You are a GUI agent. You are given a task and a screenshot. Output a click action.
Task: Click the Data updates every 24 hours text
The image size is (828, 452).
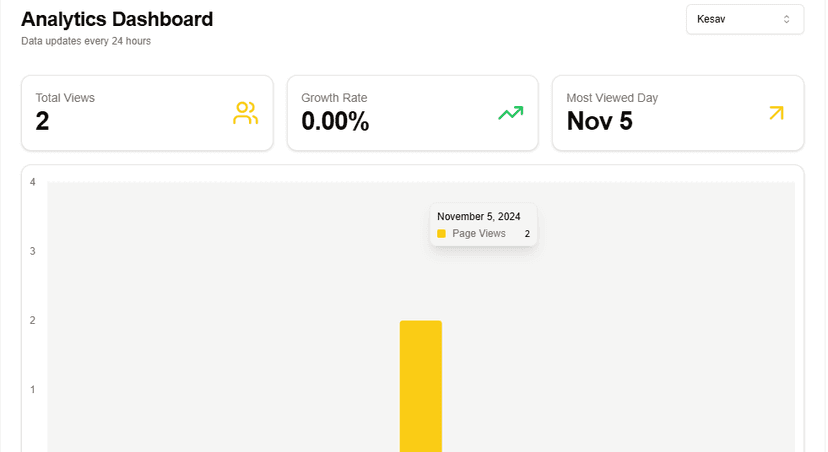[86, 41]
